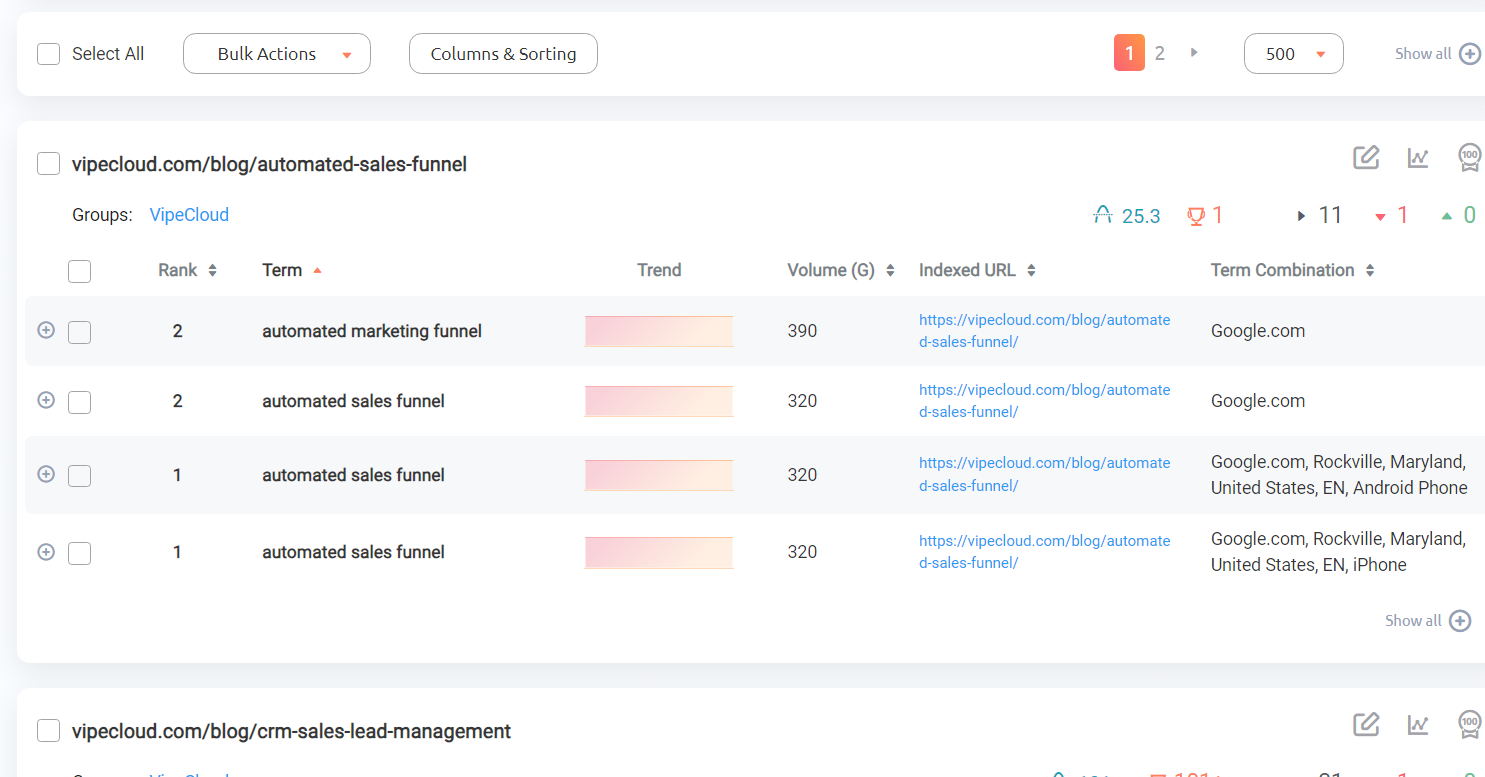
Task: Go to page 1 of results
Action: coord(1129,53)
